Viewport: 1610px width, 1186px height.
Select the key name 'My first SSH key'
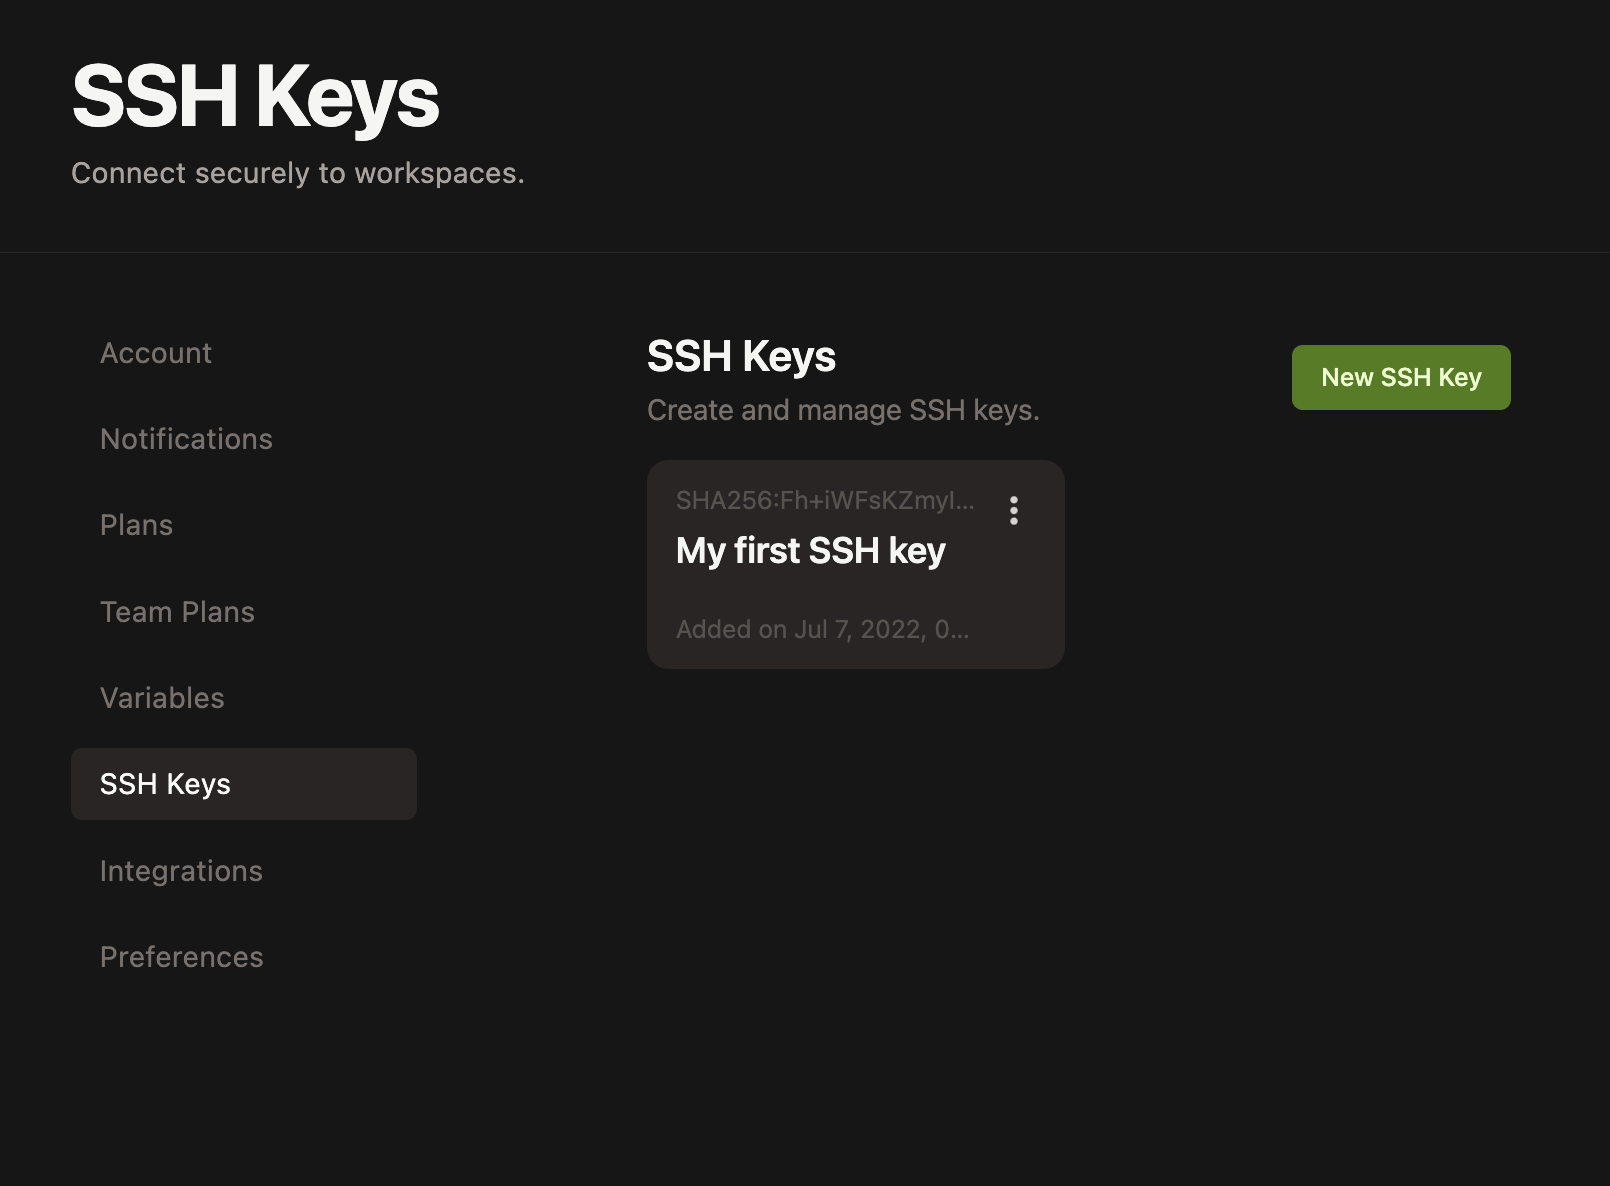(x=811, y=550)
